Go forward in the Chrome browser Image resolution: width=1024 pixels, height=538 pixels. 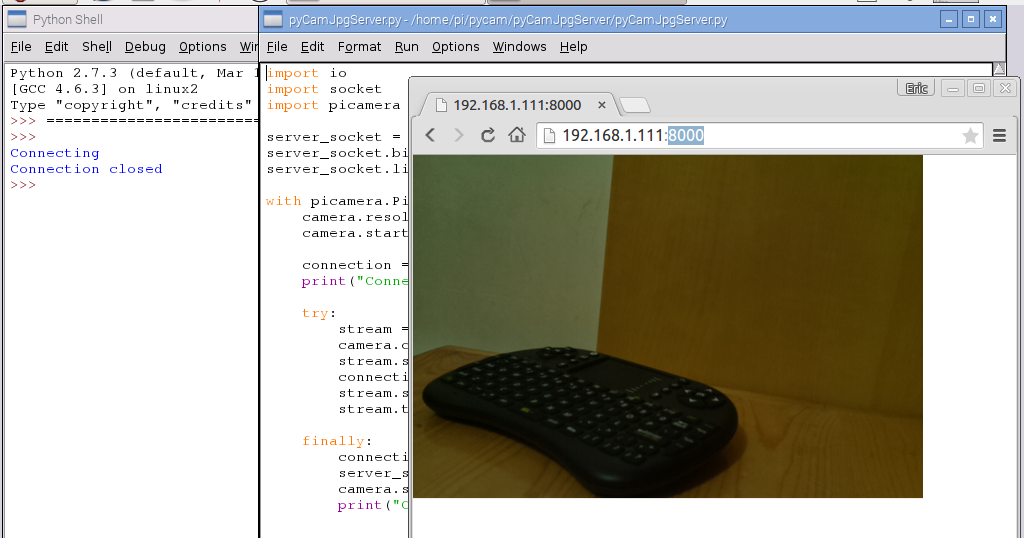point(458,135)
